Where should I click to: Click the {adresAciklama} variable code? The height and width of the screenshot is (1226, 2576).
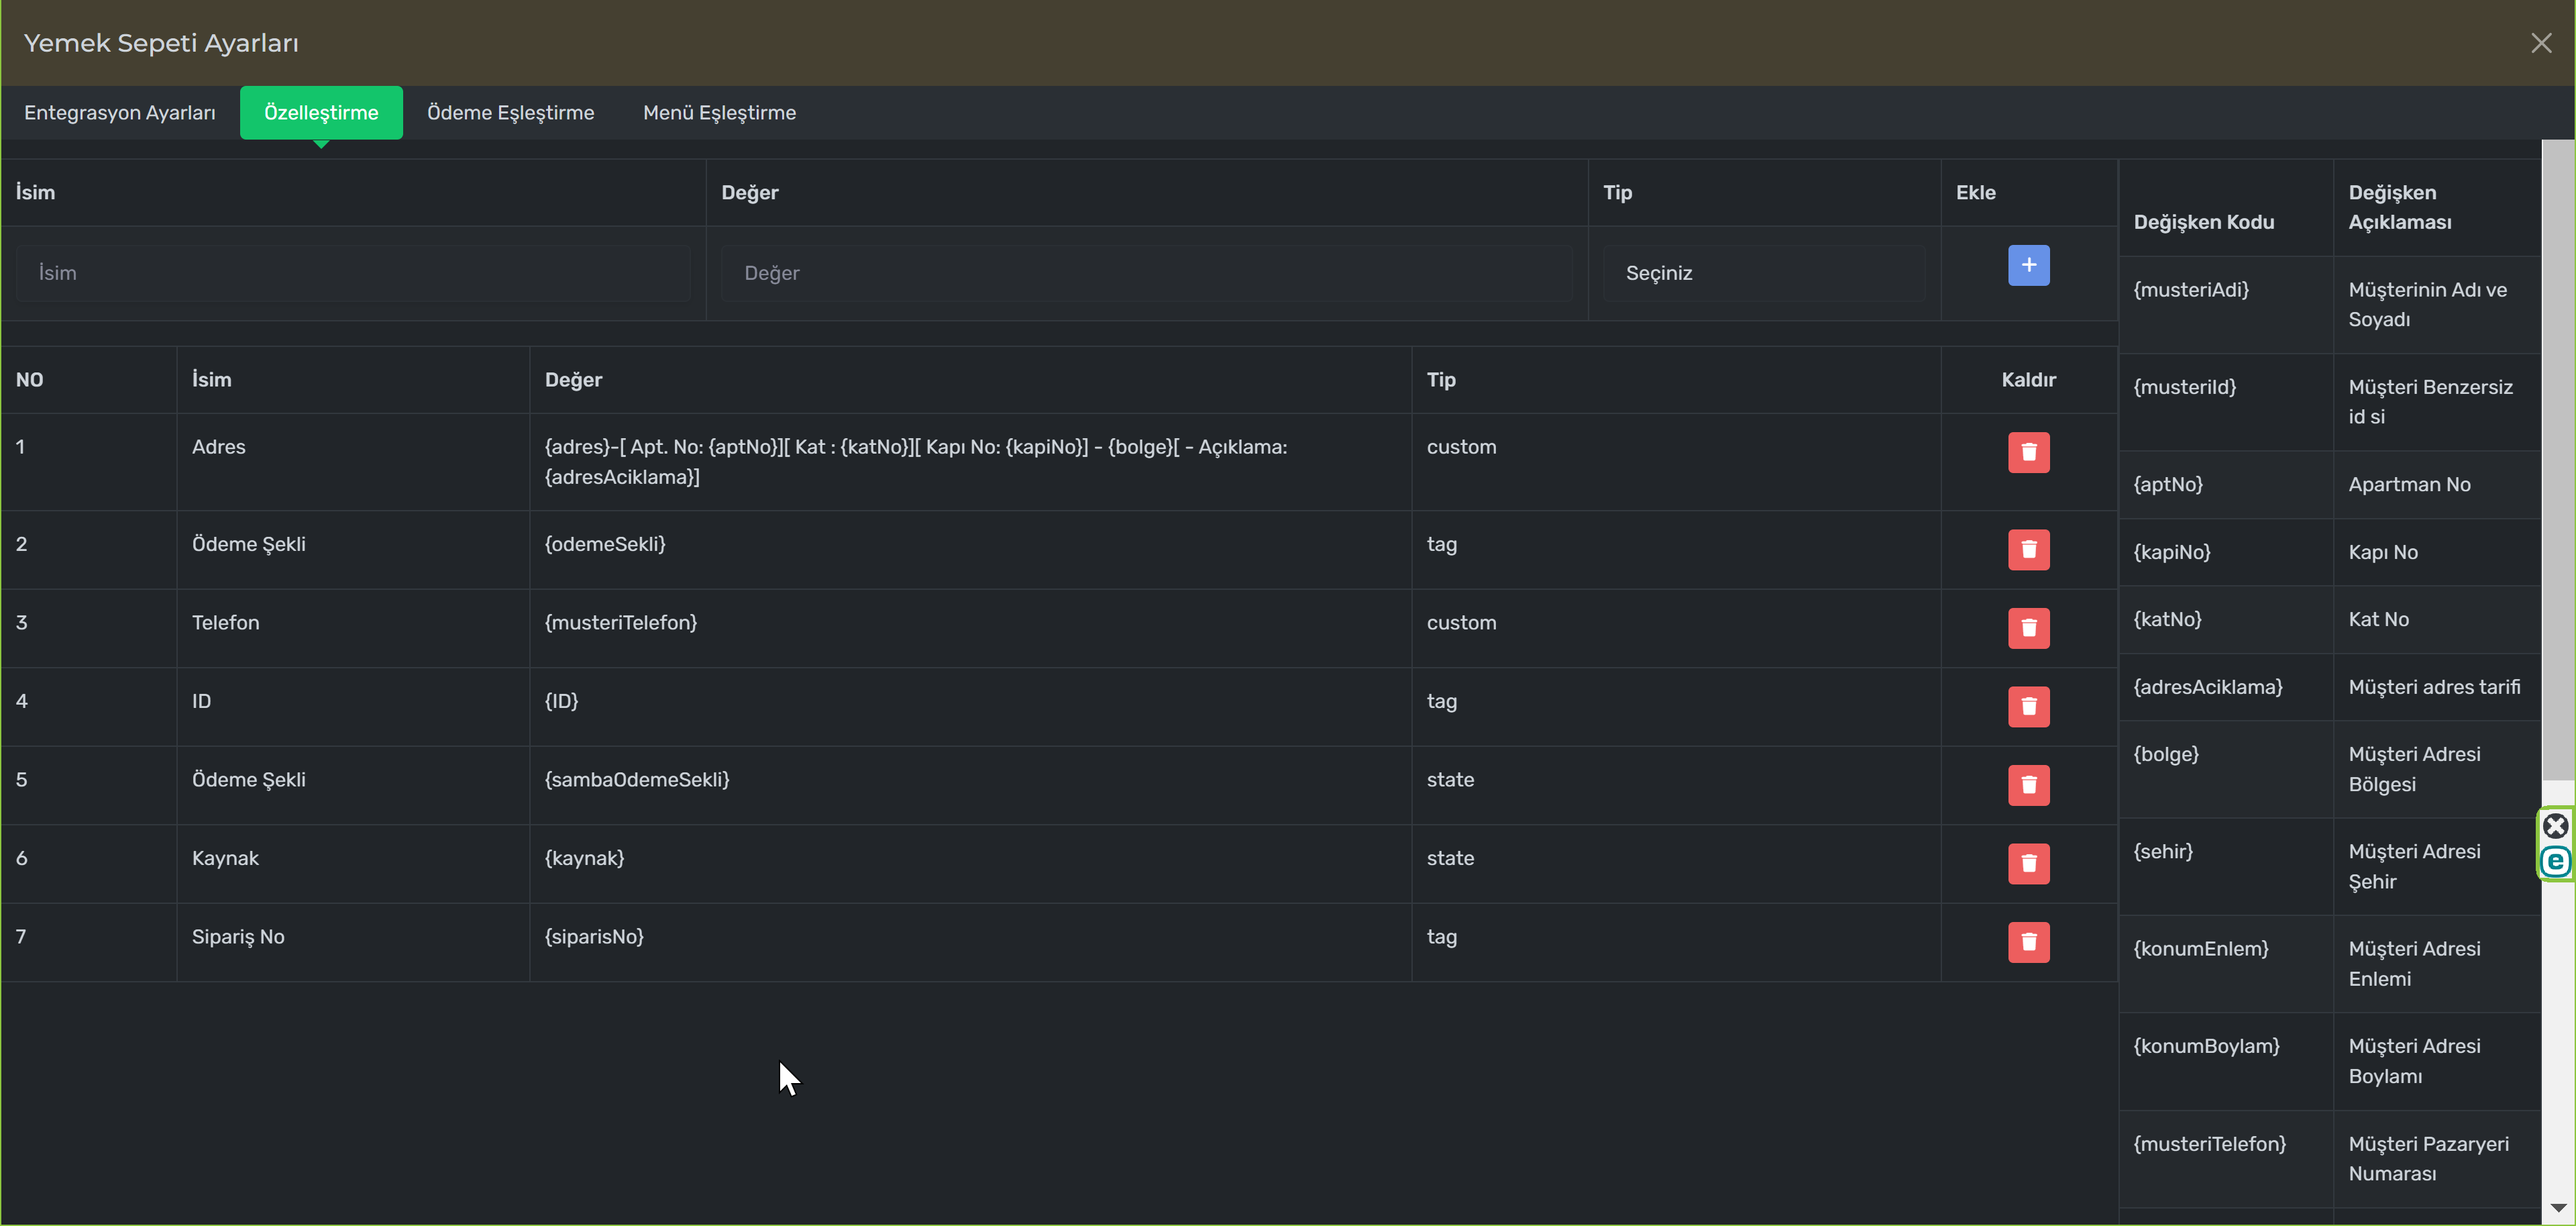click(2208, 687)
